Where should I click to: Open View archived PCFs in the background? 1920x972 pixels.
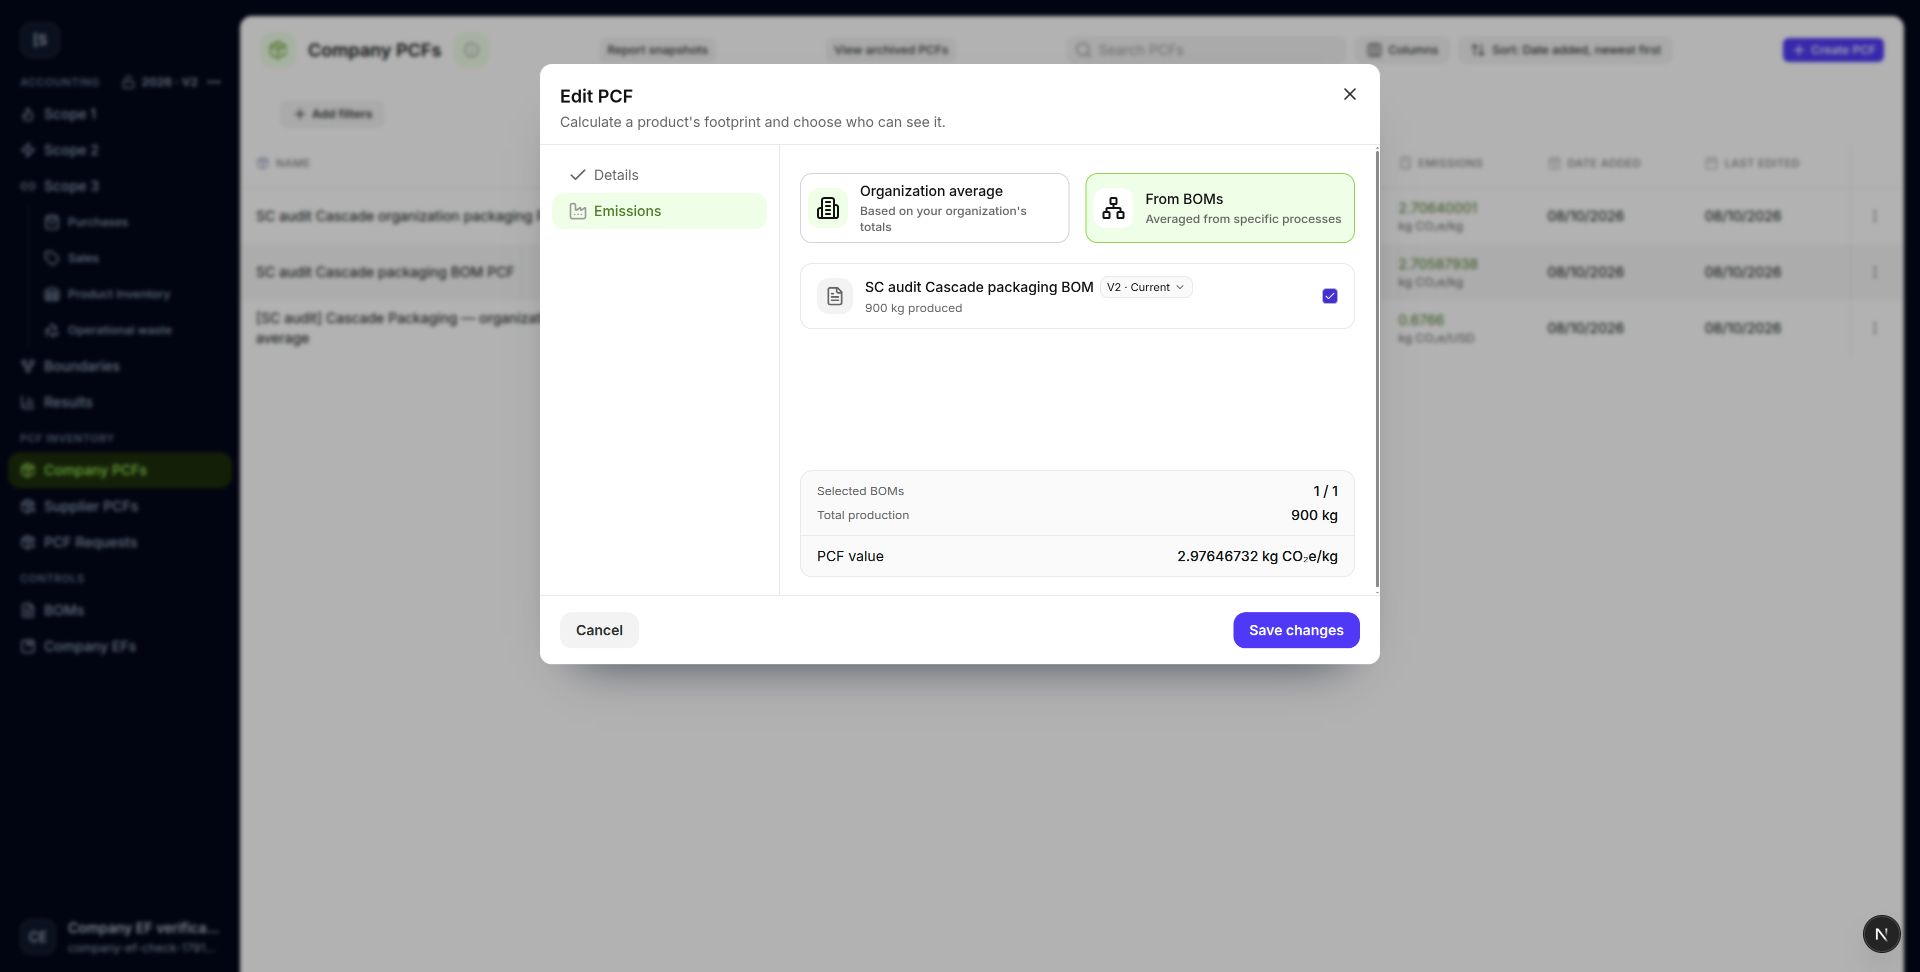[x=891, y=50]
